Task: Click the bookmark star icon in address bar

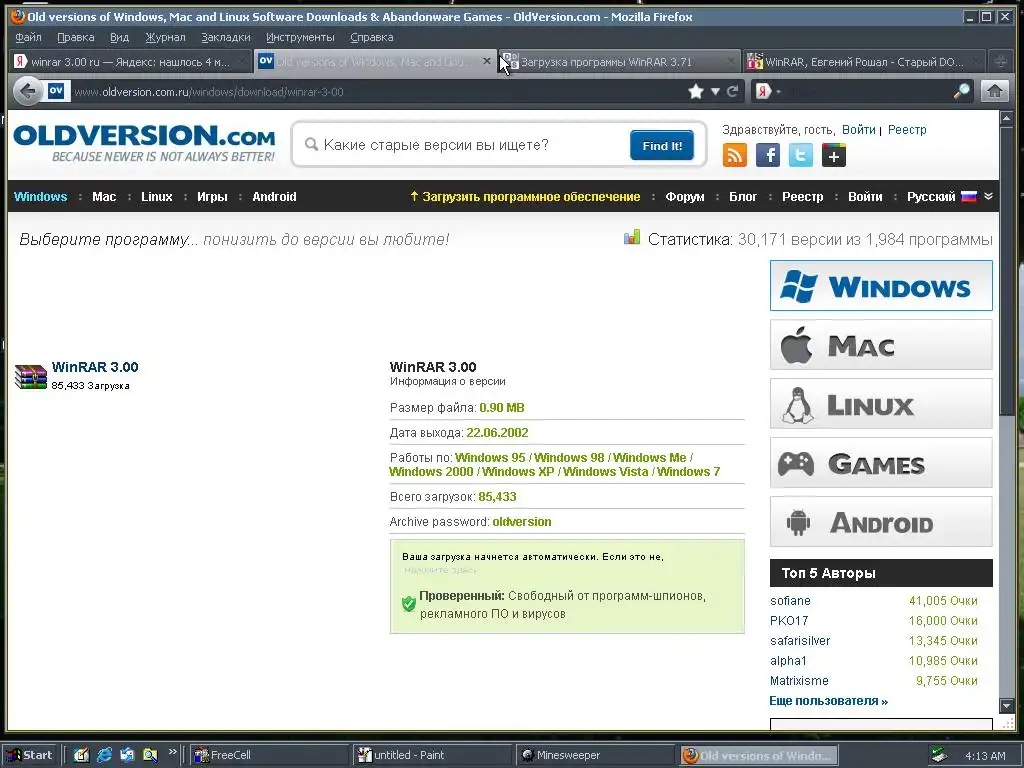Action: coord(696,91)
